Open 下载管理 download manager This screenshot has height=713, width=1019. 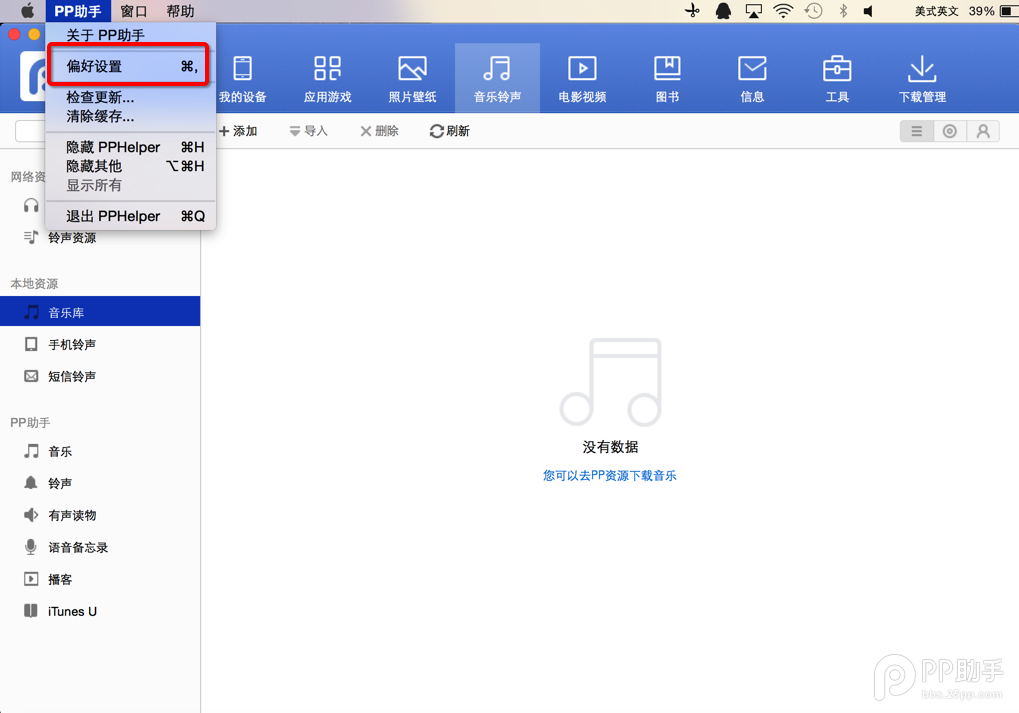[921, 78]
